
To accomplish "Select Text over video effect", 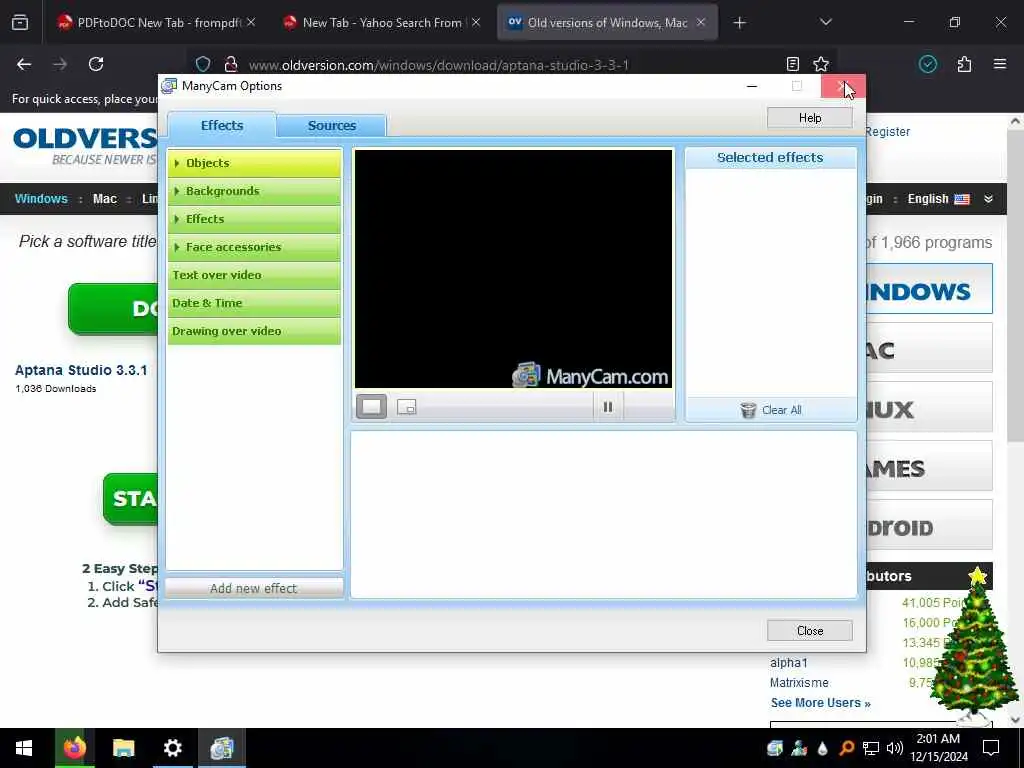I will [x=254, y=275].
